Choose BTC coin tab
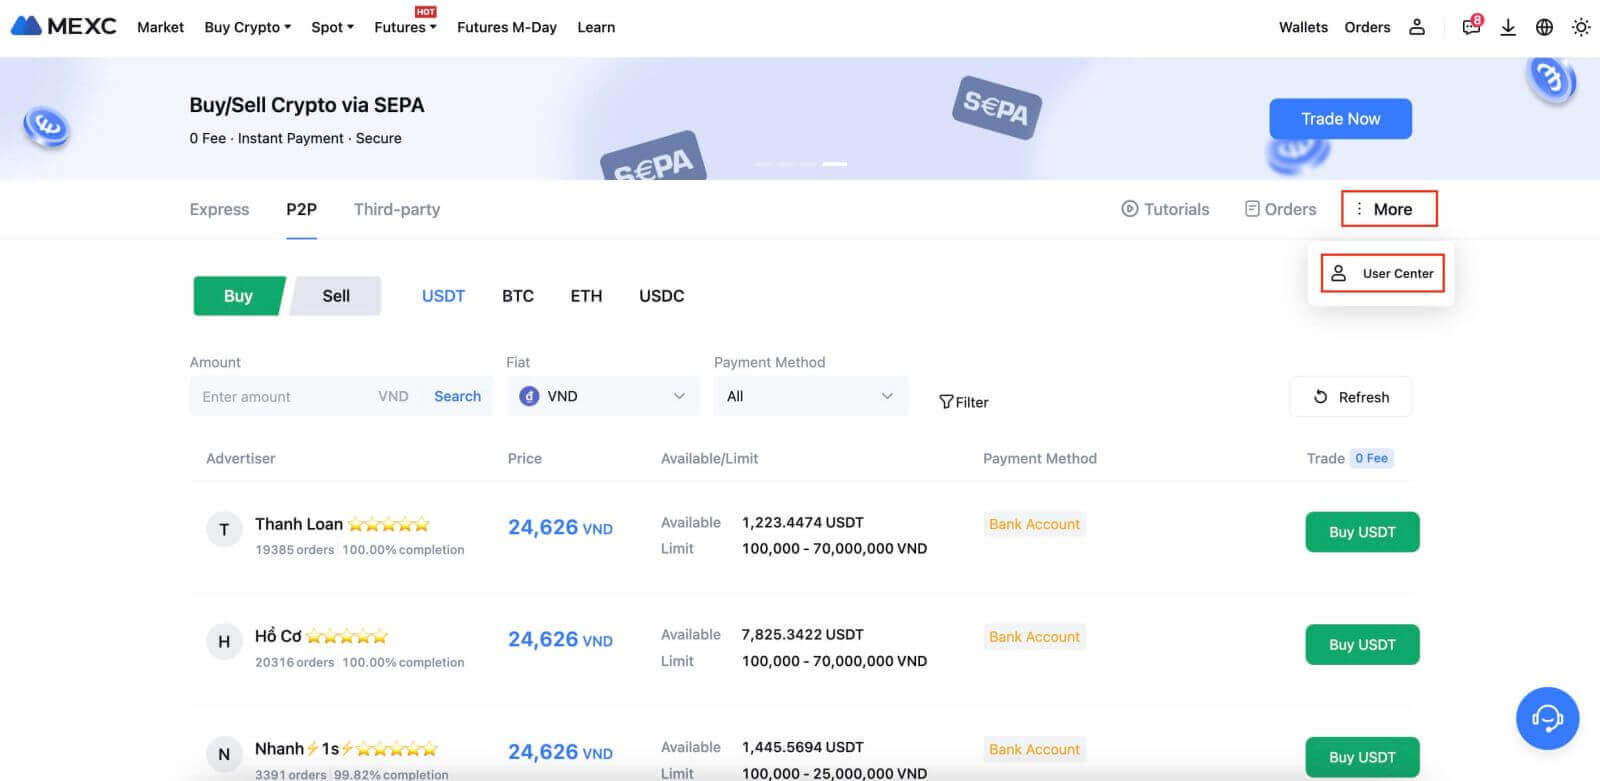1600x781 pixels. [x=518, y=296]
